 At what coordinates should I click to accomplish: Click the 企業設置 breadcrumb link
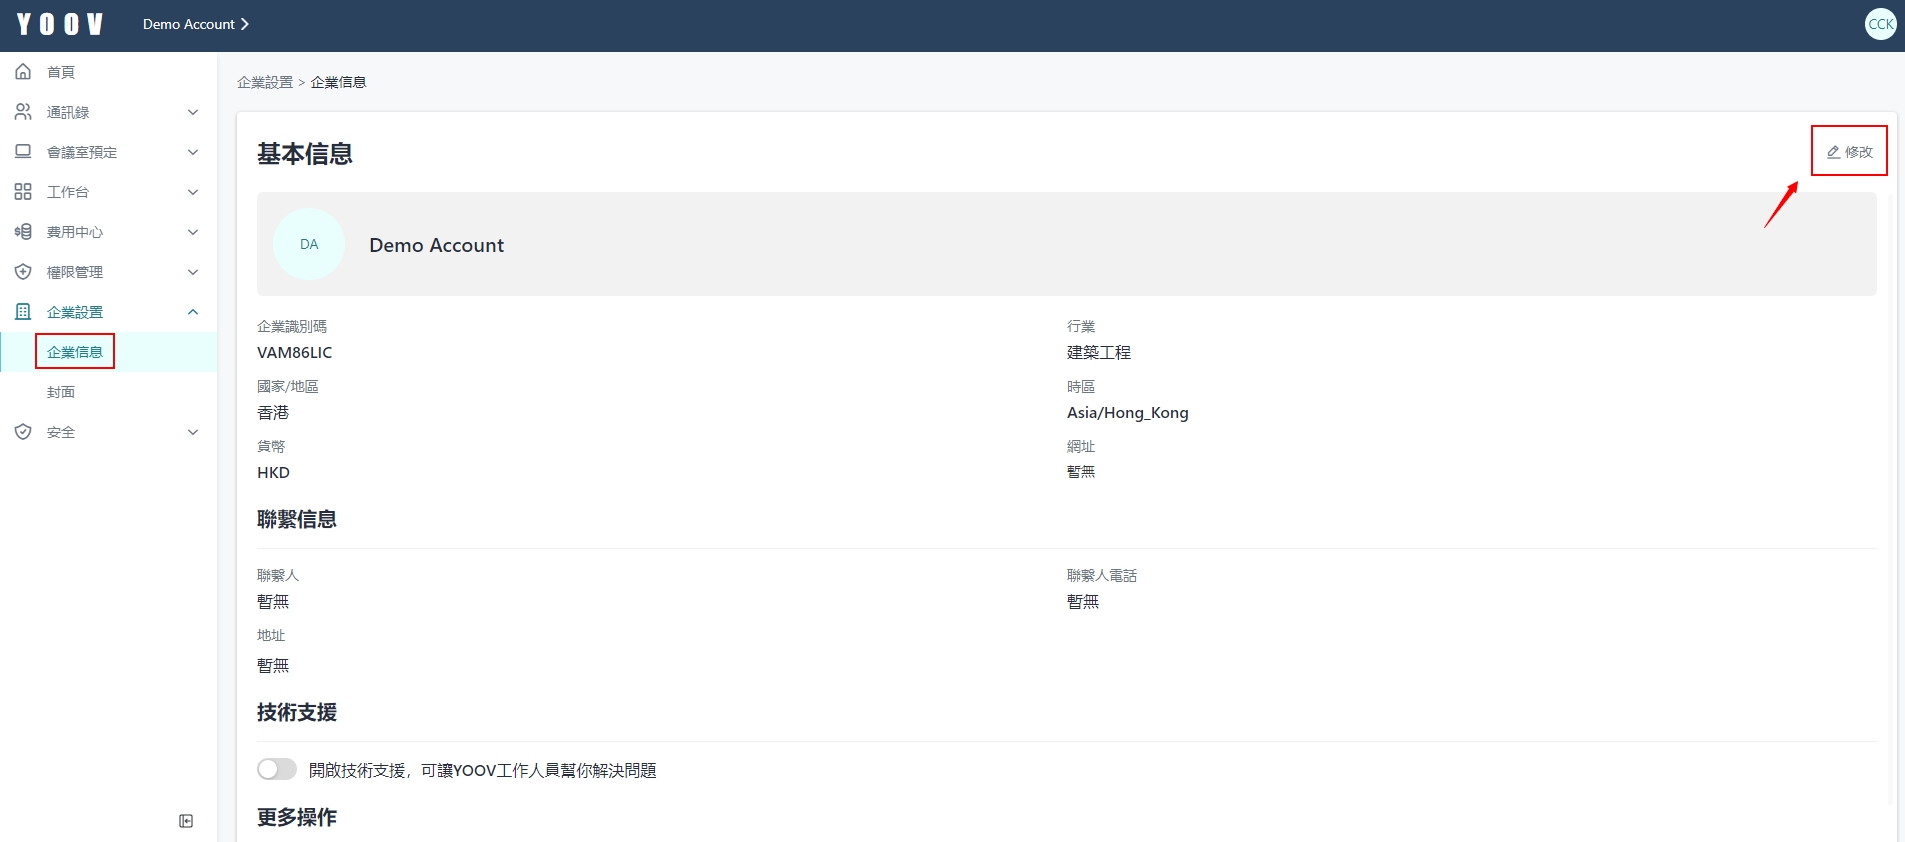[x=265, y=82]
